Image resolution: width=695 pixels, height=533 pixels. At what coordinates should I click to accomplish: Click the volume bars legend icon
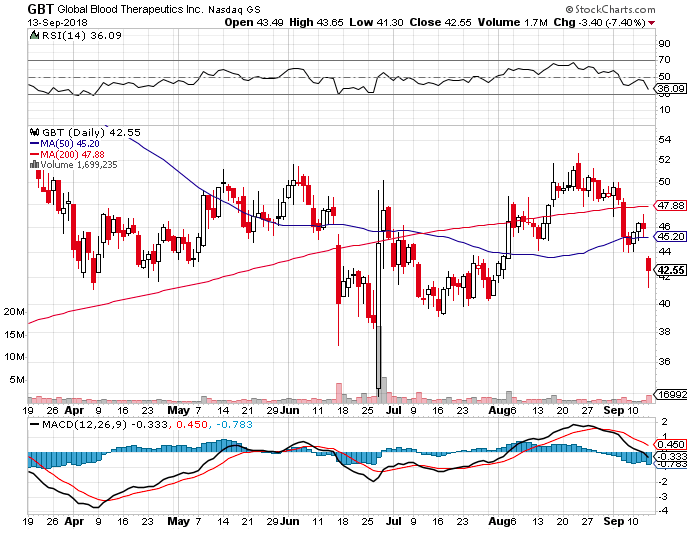click(34, 164)
